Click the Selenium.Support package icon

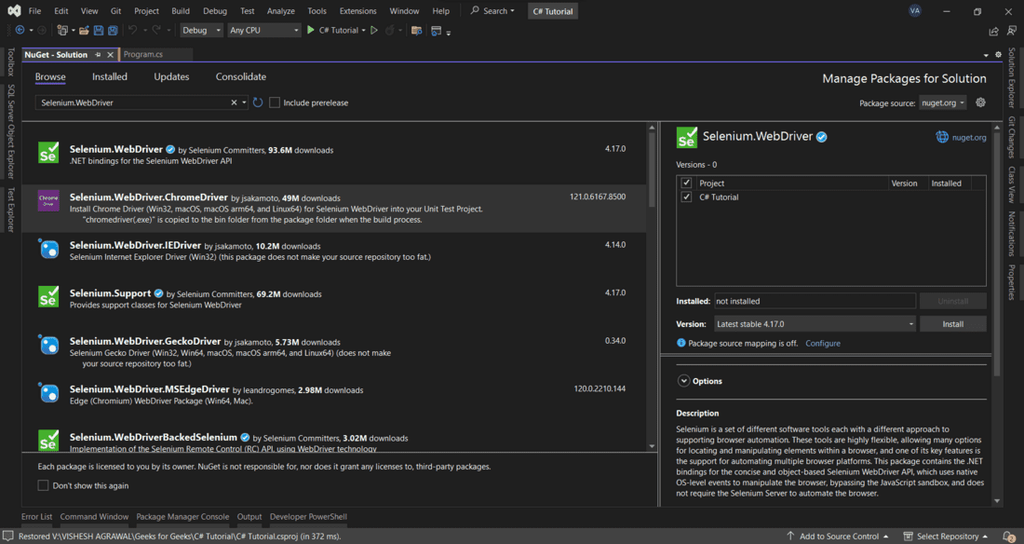point(49,296)
